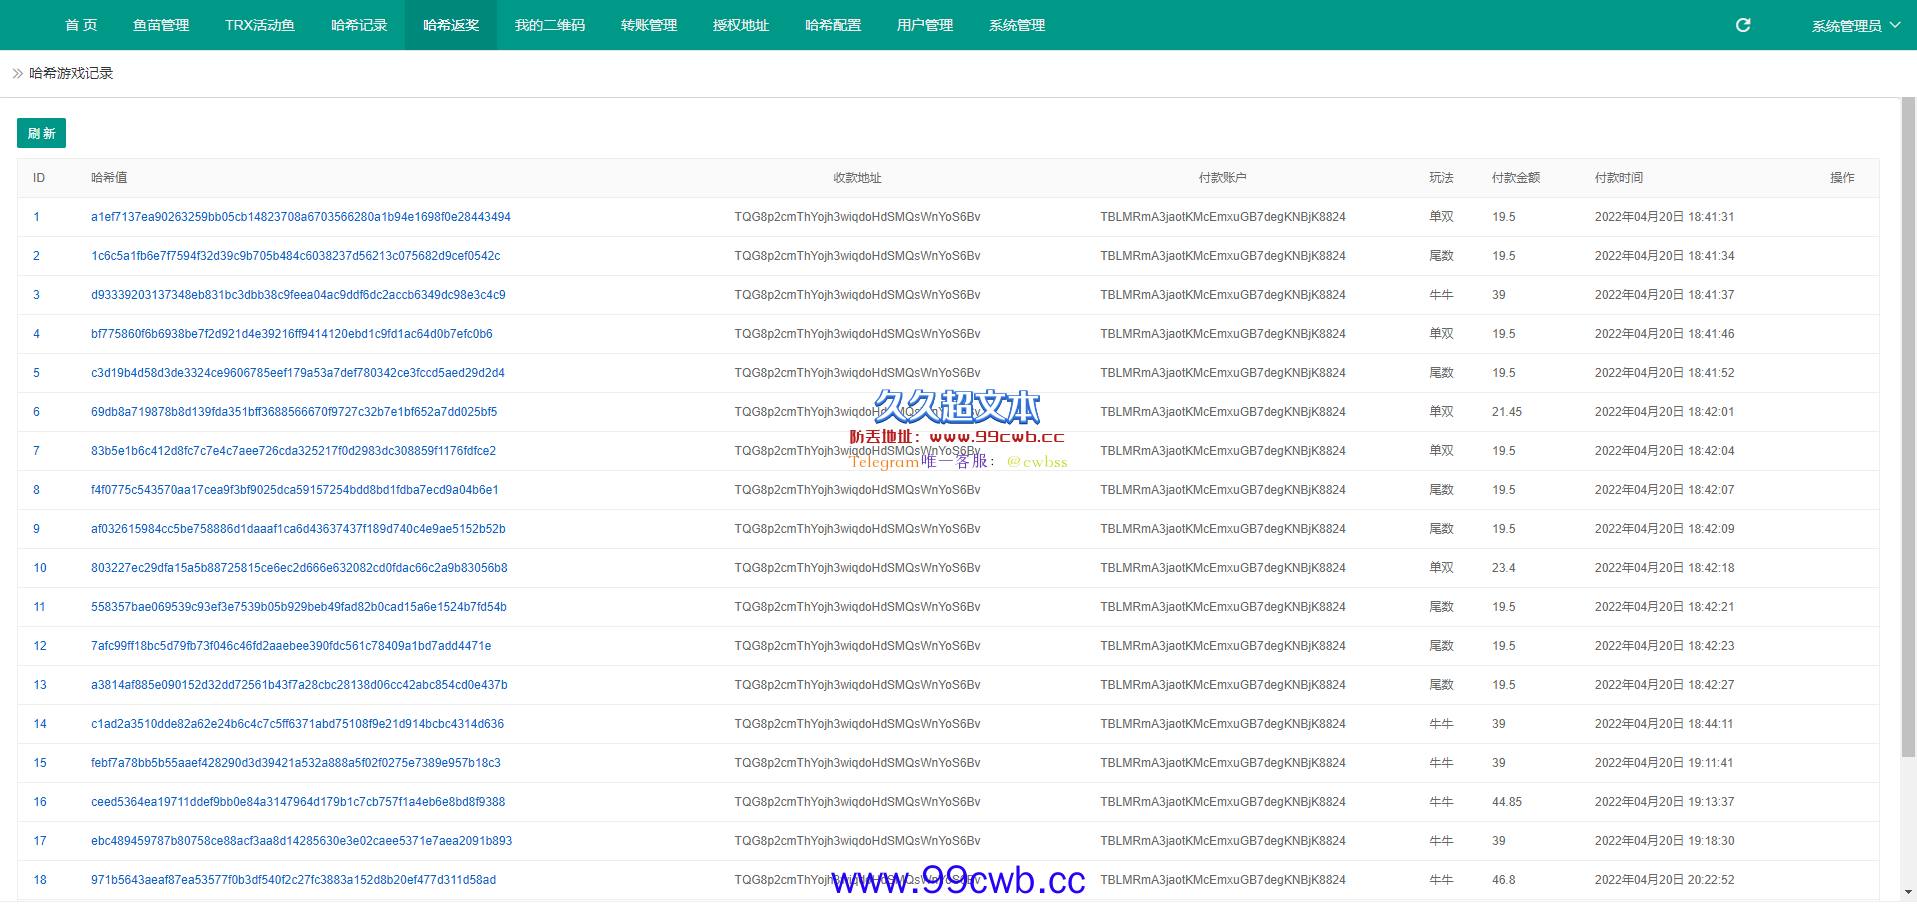This screenshot has width=1917, height=904.
Task: Open the 我的二维码 menu
Action: (550, 25)
